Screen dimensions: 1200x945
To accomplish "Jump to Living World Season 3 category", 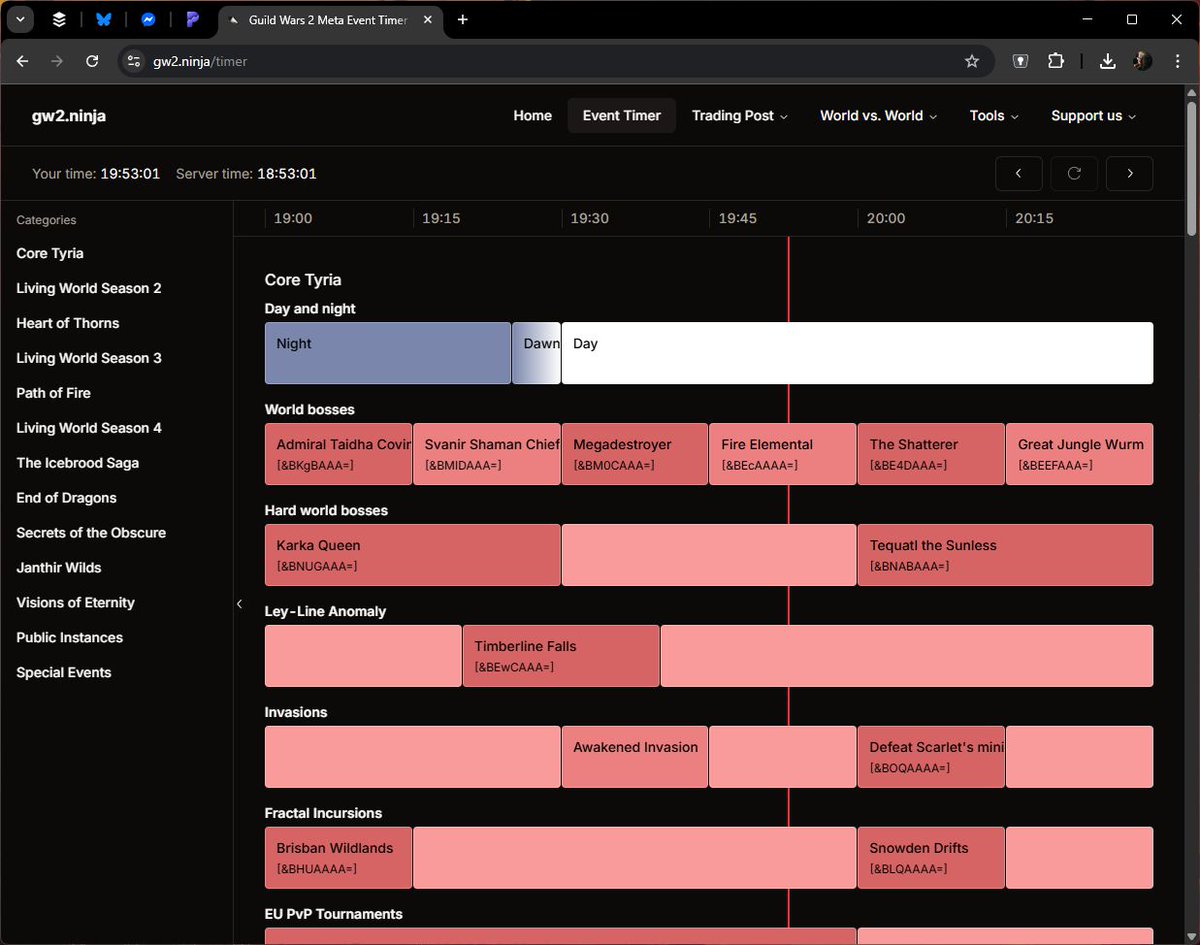I will tap(89, 359).
